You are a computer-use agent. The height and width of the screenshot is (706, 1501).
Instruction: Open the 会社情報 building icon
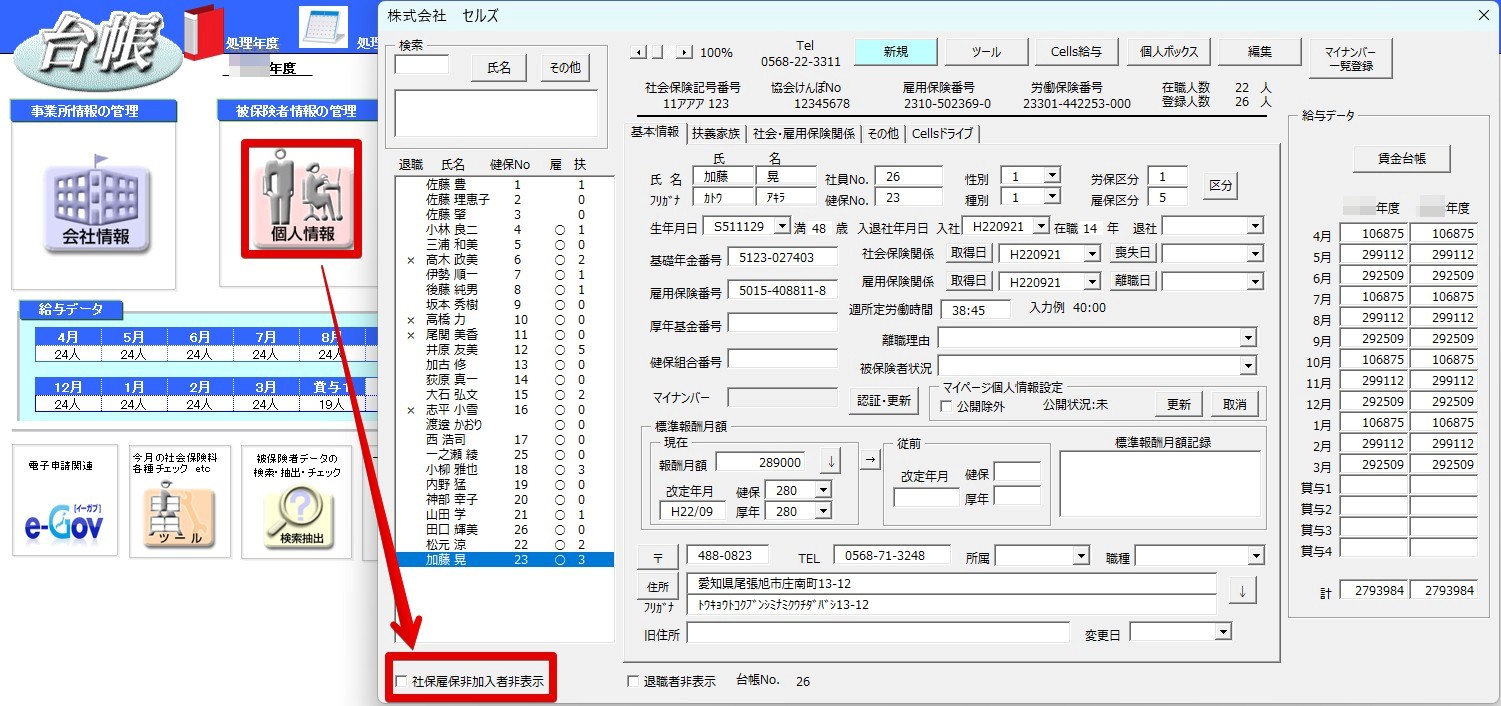97,207
